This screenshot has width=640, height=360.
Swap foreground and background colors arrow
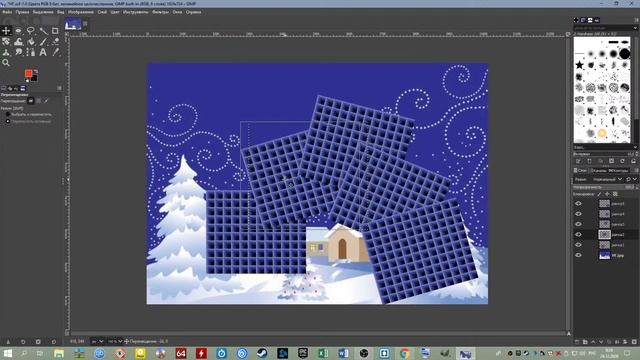tap(36, 71)
